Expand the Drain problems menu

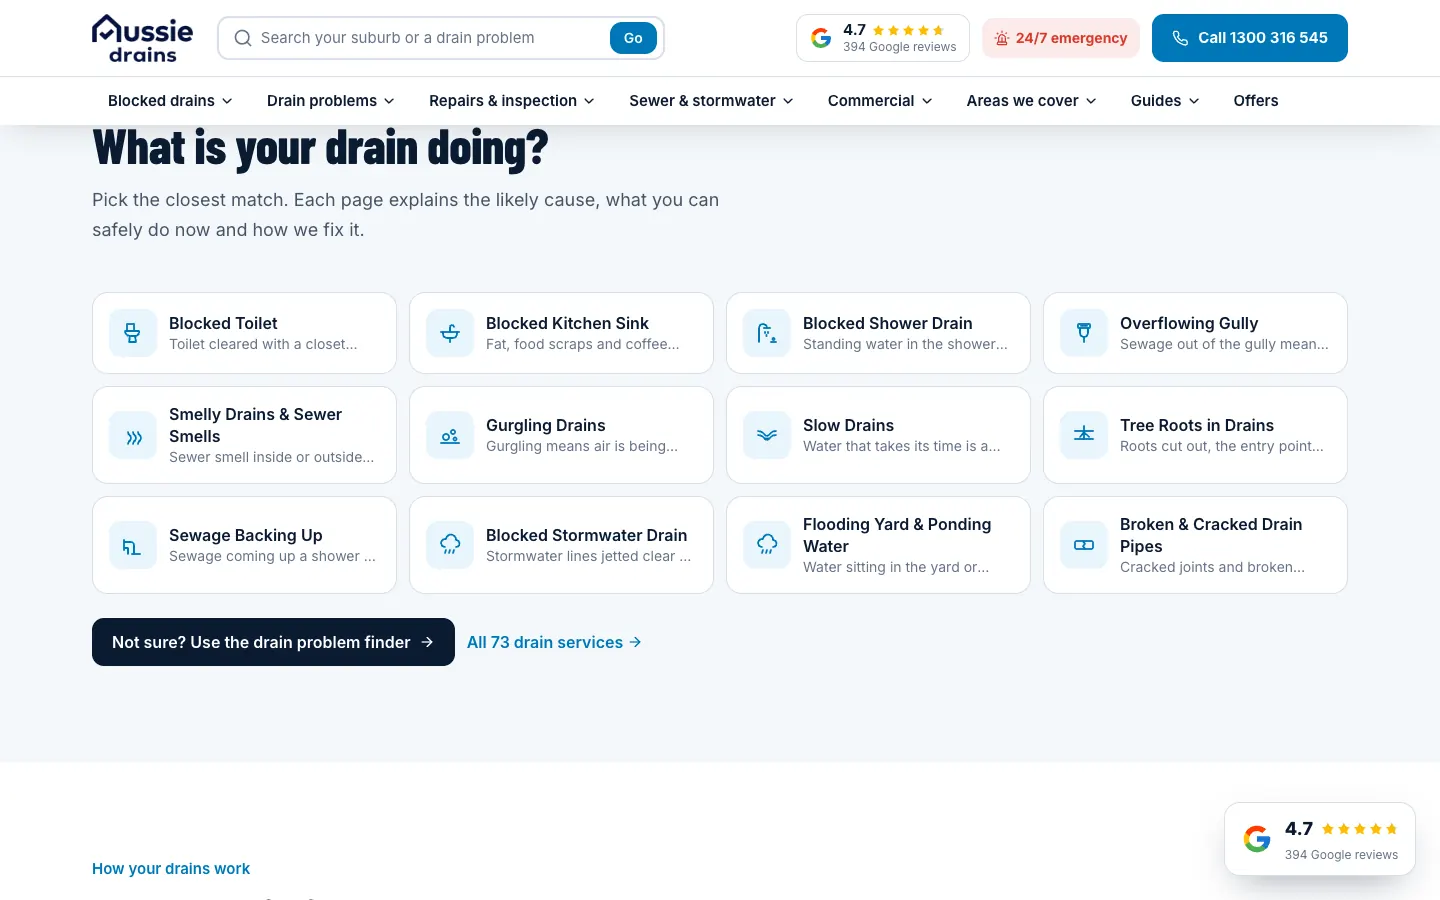tap(331, 101)
